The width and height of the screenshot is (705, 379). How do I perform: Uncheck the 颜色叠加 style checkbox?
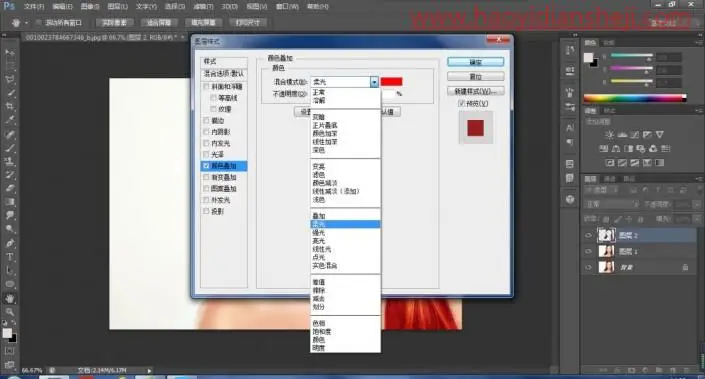click(206, 166)
